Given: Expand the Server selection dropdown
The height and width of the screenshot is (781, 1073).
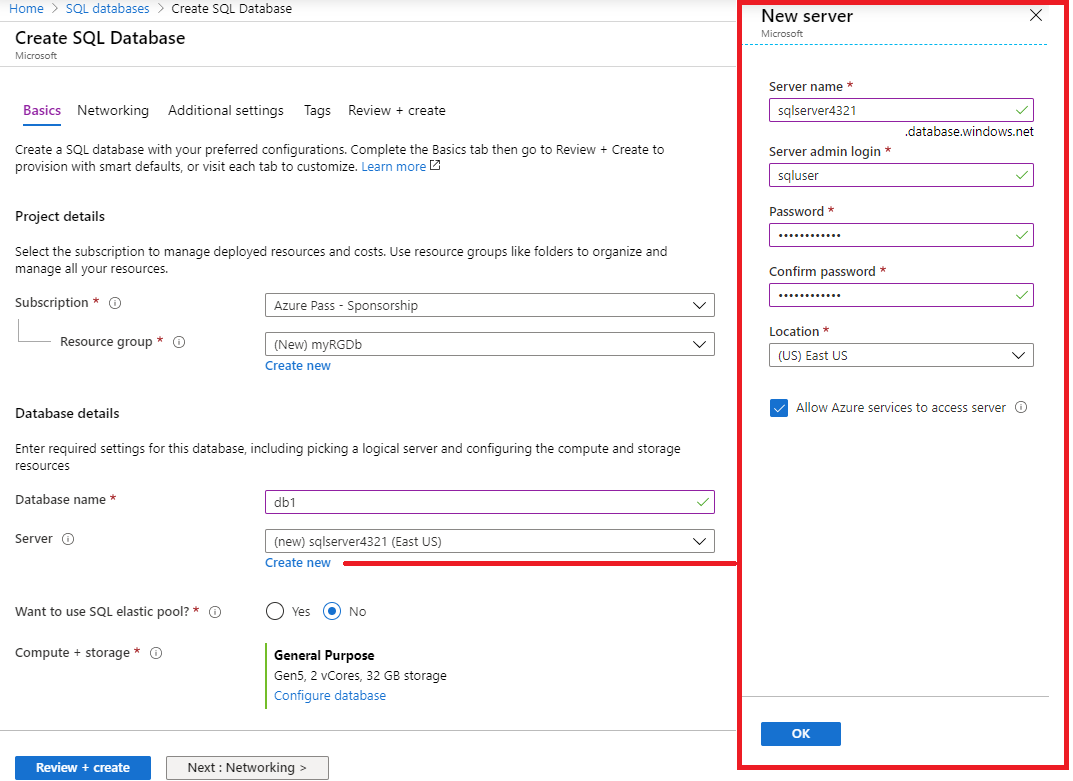Looking at the screenshot, I should click(x=489, y=539).
